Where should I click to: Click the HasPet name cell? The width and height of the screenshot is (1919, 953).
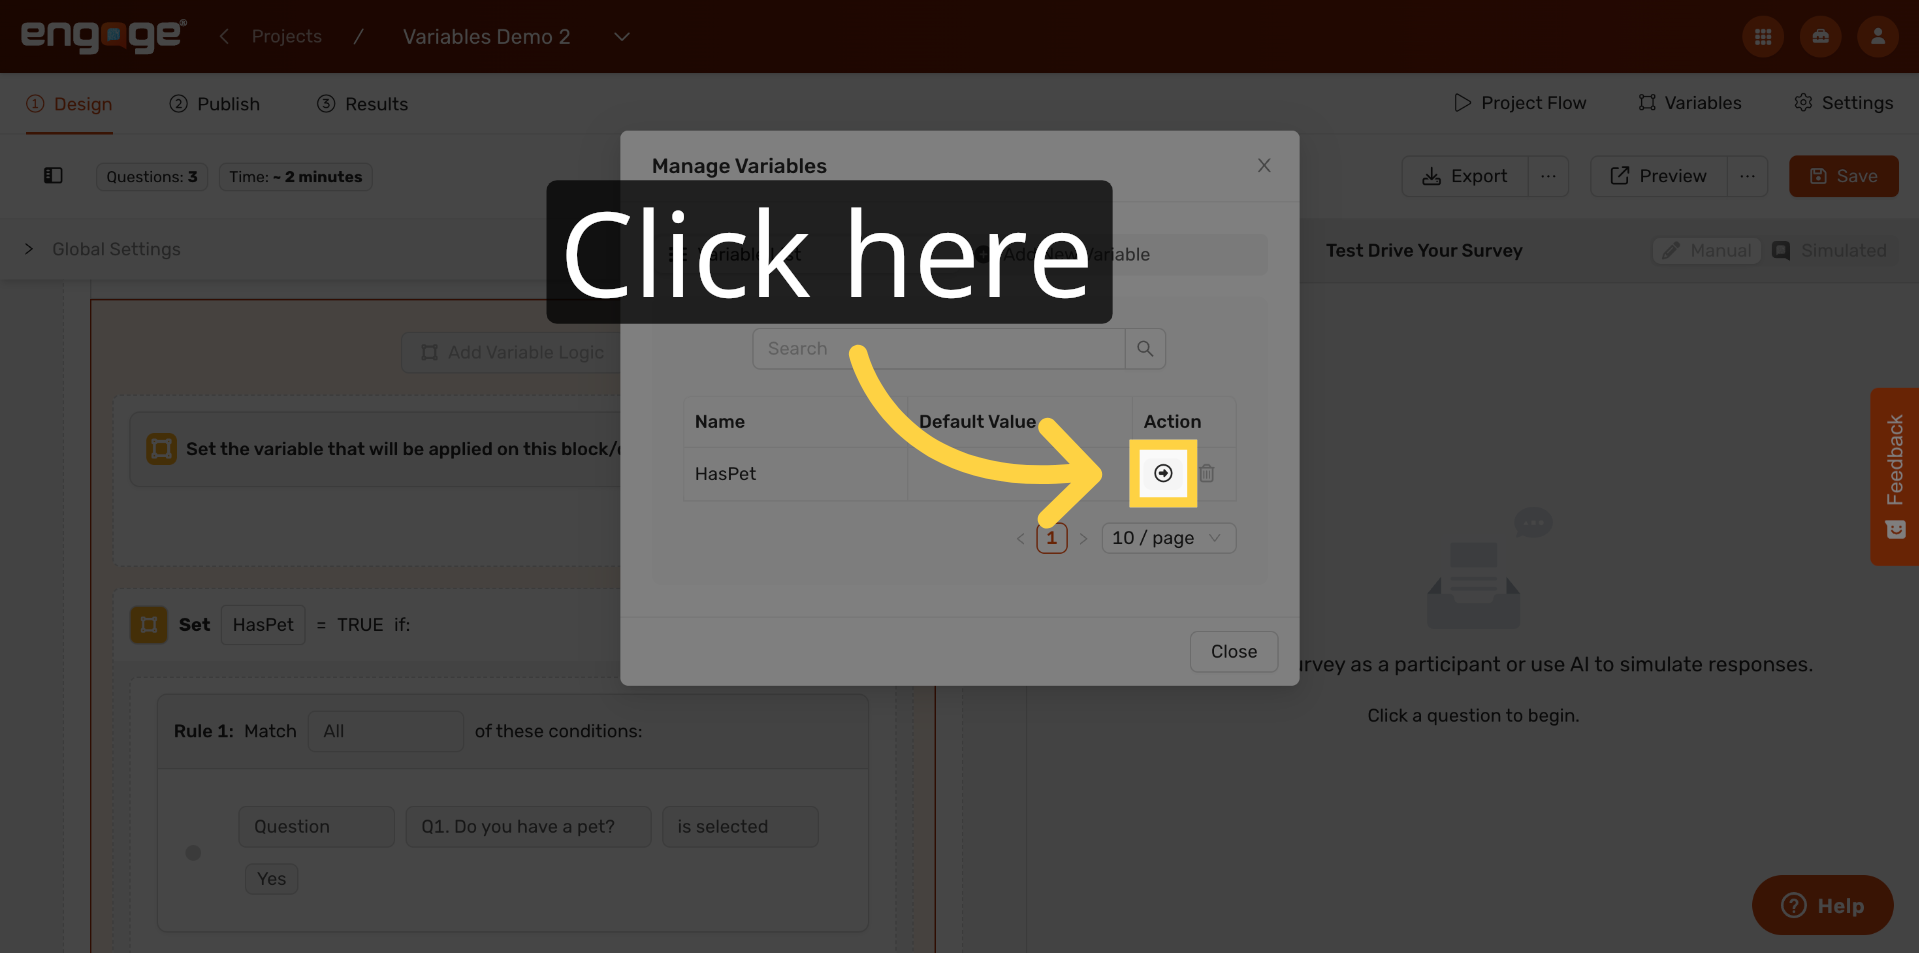[x=795, y=474]
